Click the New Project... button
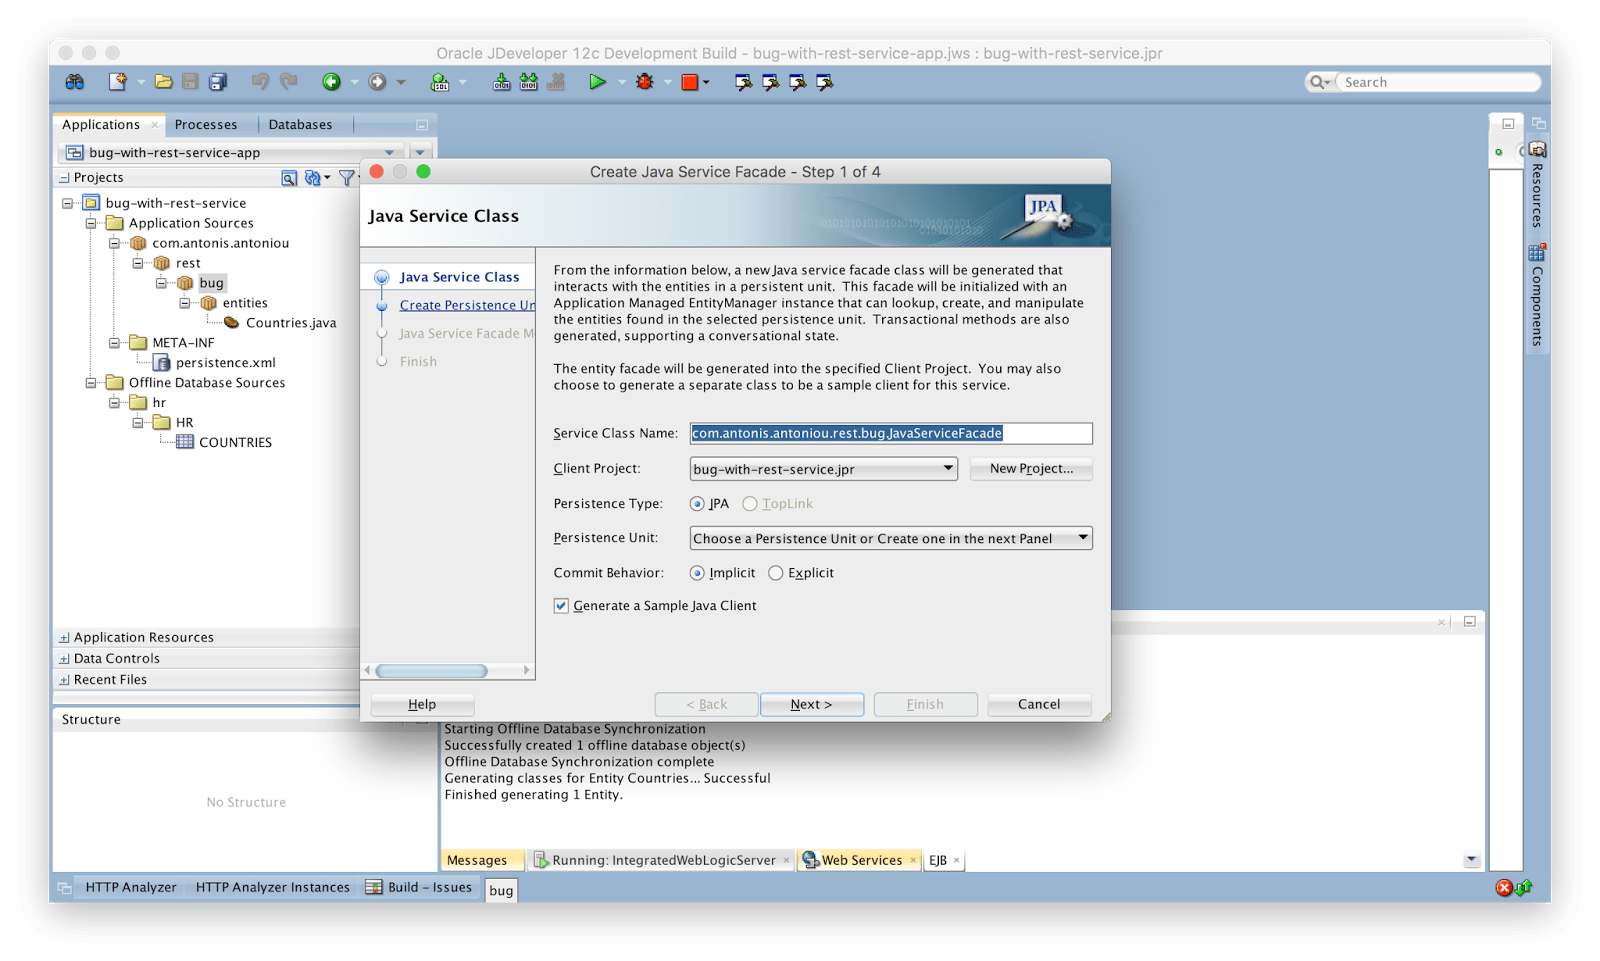The image size is (1600, 961). point(1031,468)
